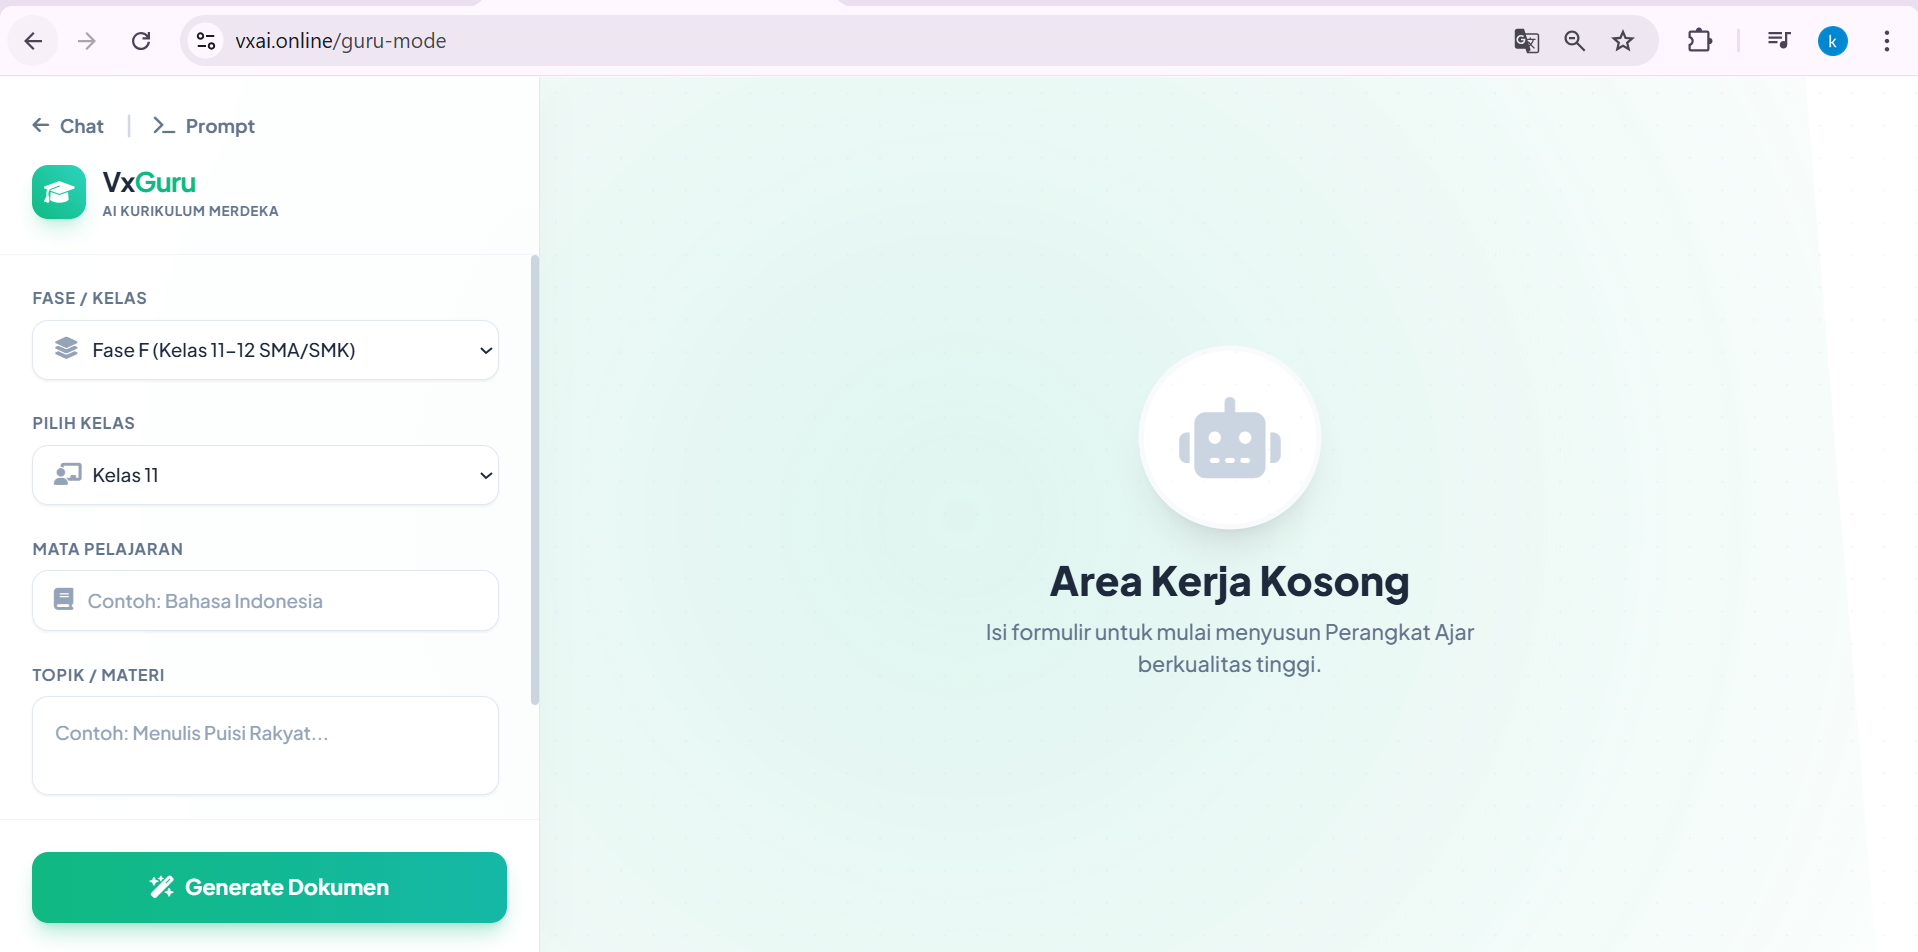Go back to Chat mode

click(x=68, y=126)
